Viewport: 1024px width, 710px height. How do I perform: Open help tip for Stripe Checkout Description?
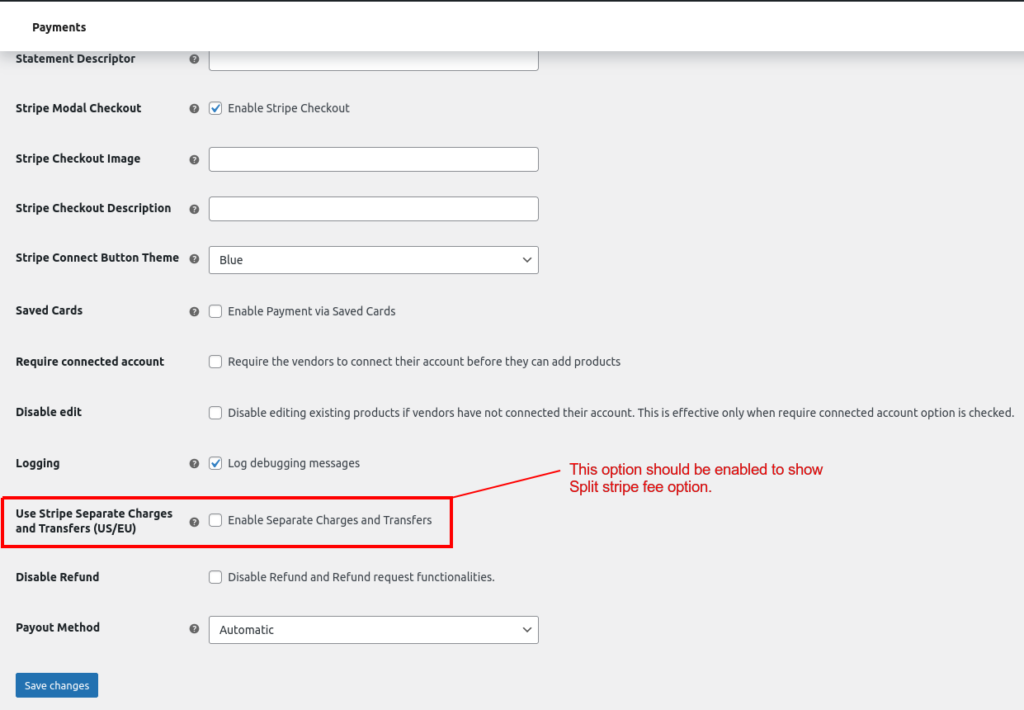click(x=194, y=209)
